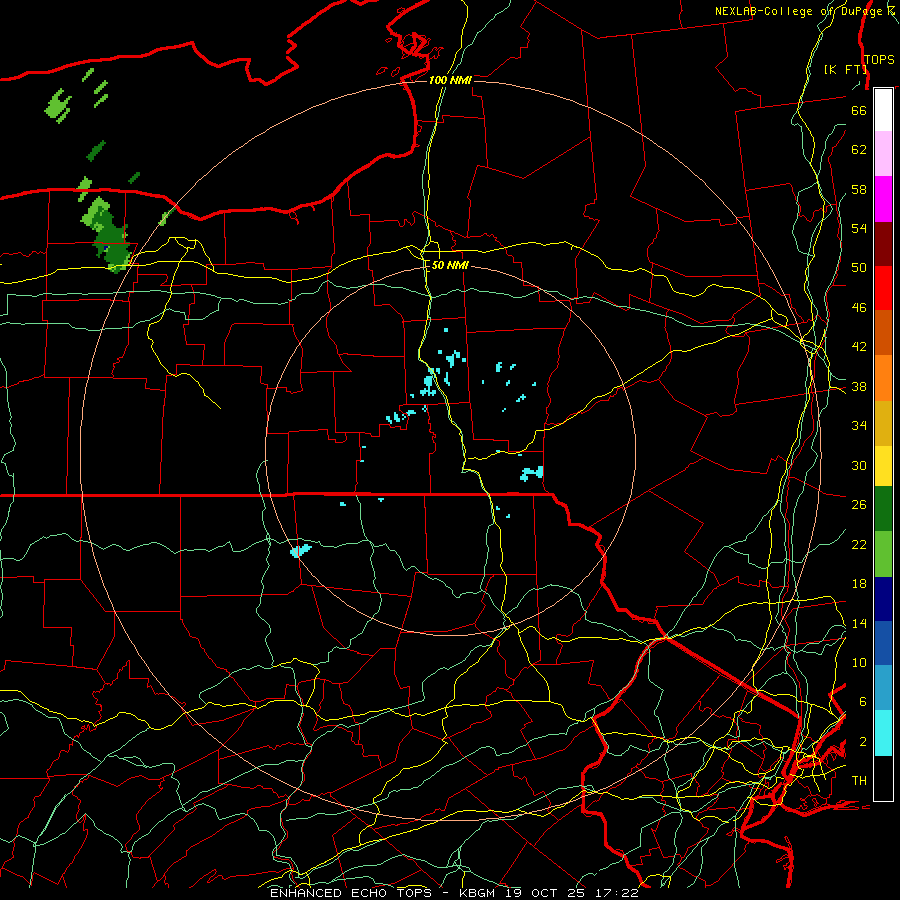This screenshot has height=900, width=900.
Task: Click the dark green legend swatch
Action: [883, 509]
